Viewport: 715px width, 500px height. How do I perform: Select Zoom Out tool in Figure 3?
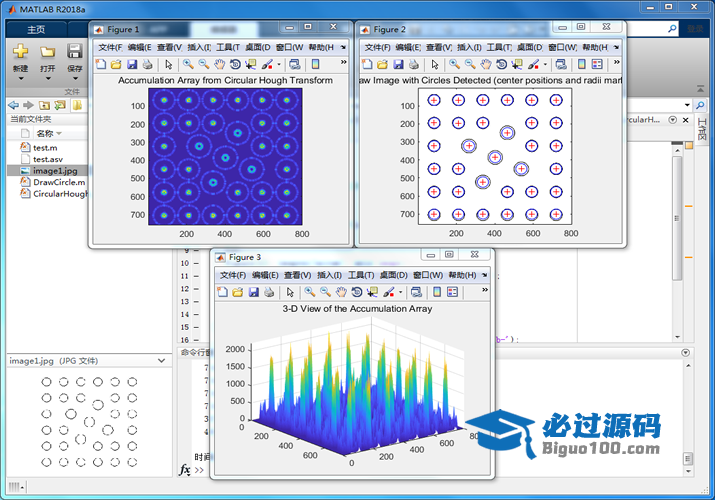point(325,292)
